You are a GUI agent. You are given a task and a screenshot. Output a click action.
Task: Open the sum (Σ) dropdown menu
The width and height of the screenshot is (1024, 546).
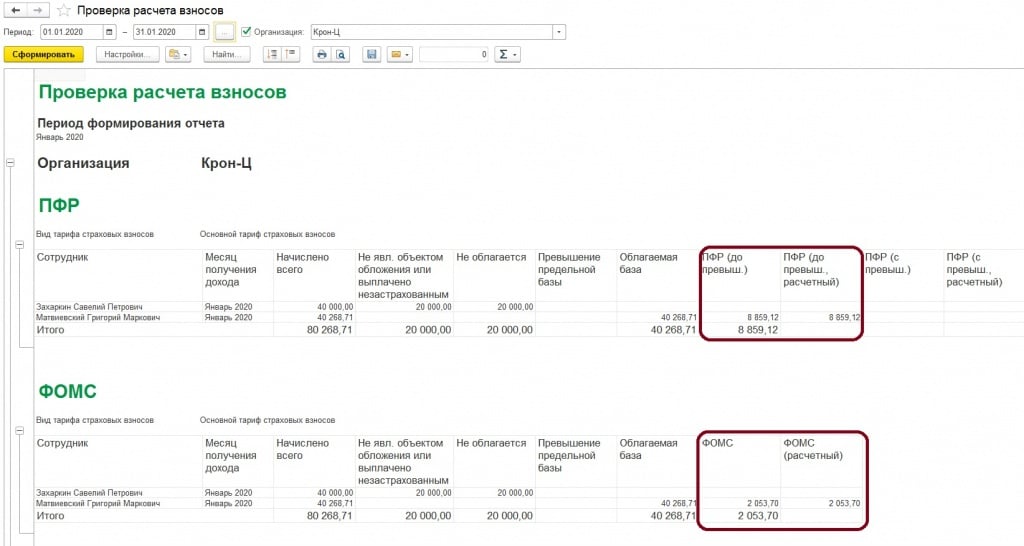[x=508, y=54]
